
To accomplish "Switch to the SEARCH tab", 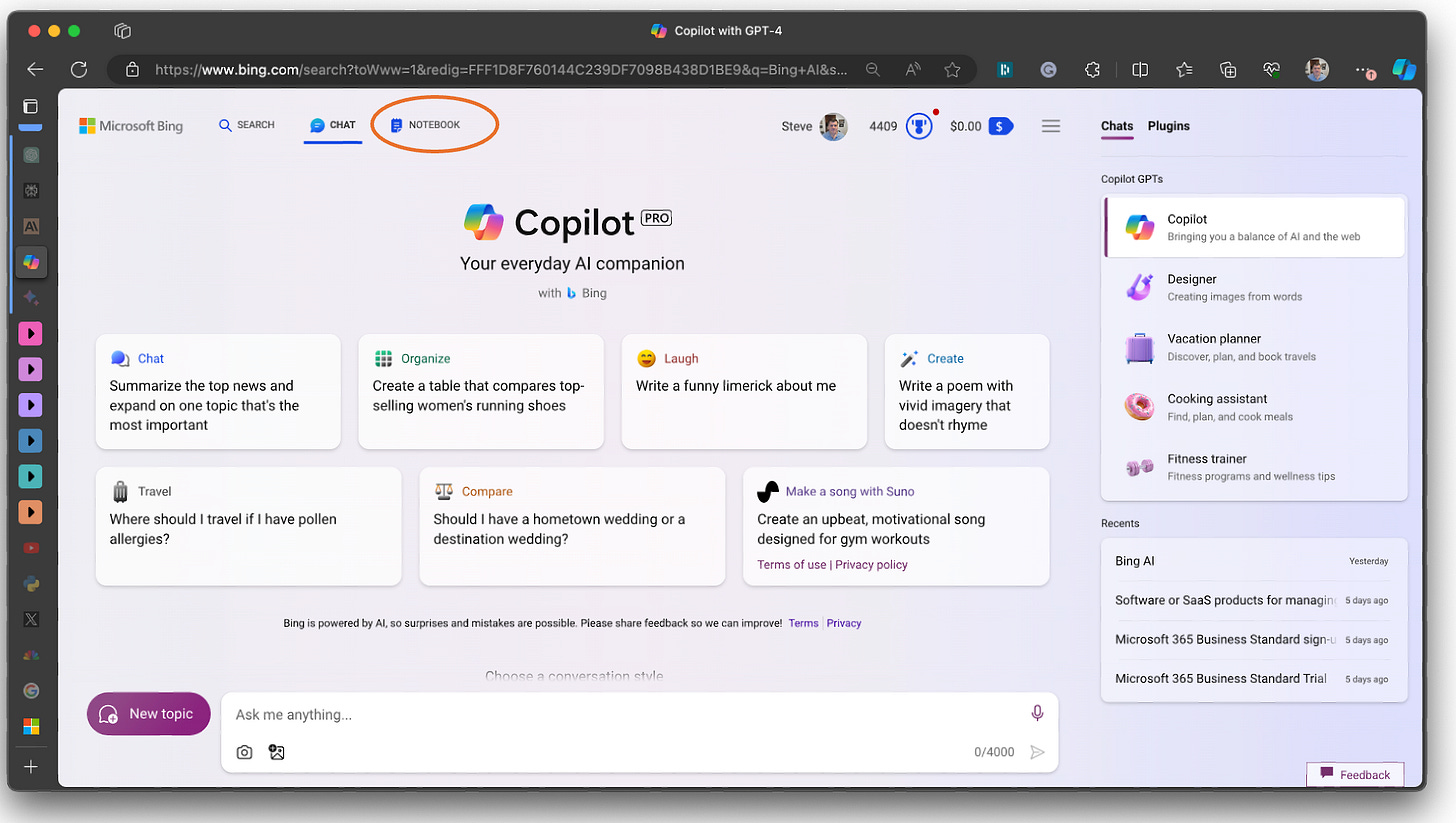I will point(247,125).
